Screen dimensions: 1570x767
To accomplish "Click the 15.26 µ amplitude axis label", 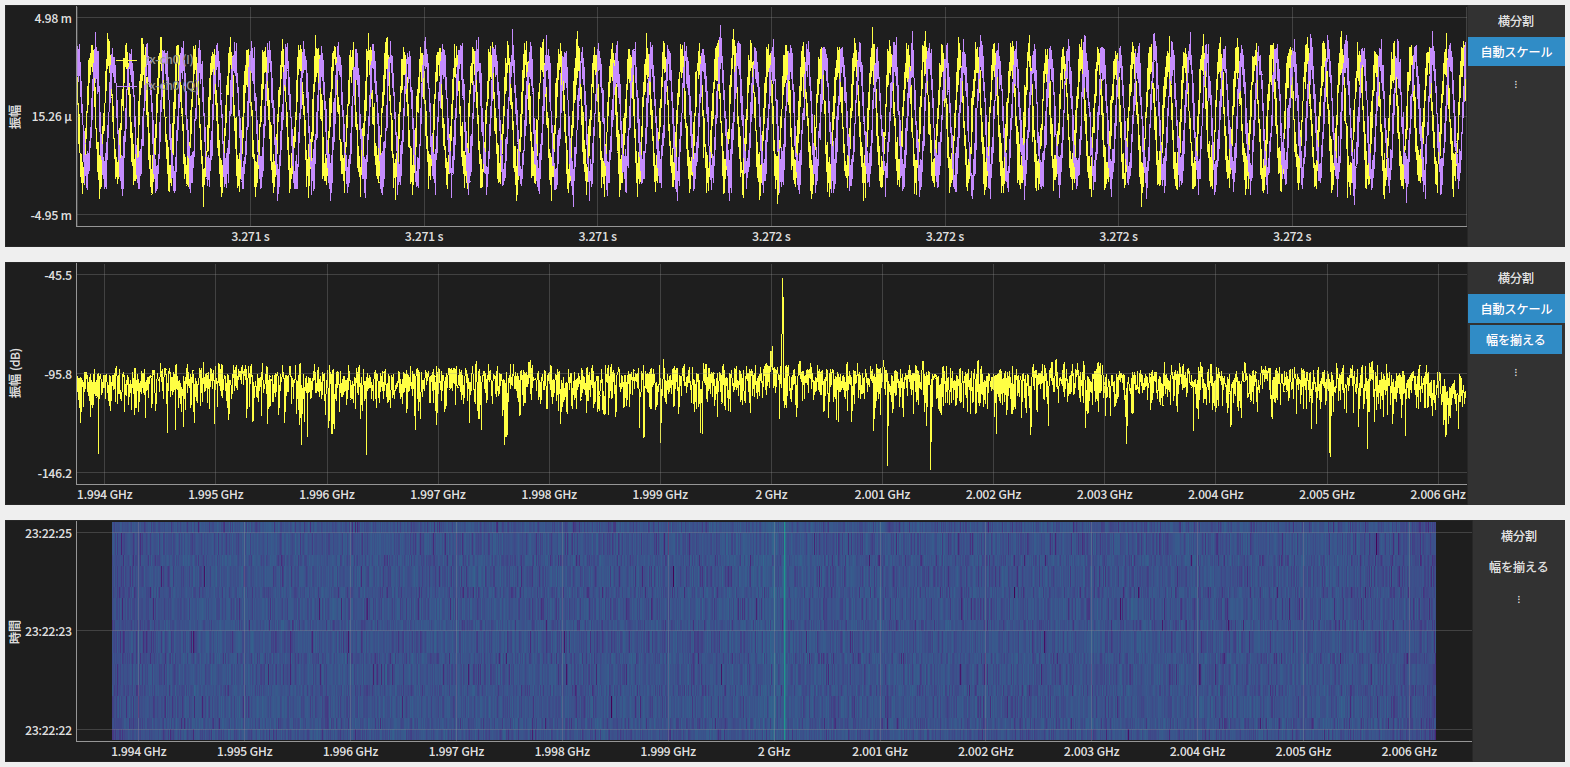I will 52,117.
